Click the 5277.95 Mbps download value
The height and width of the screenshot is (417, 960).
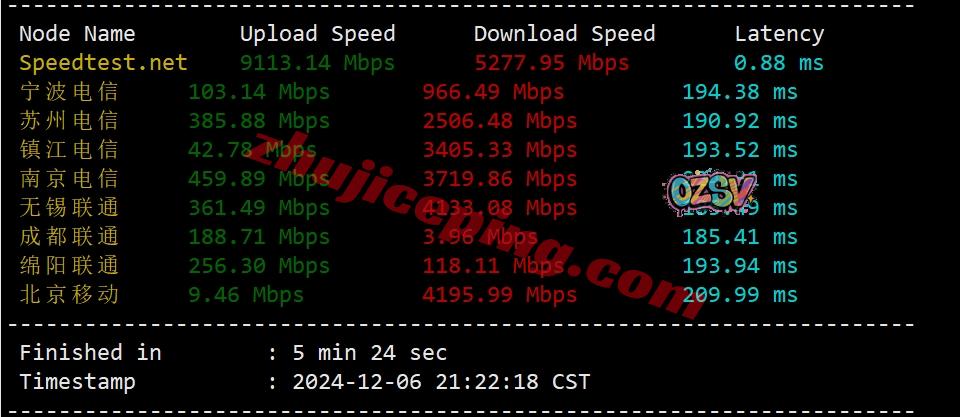[552, 62]
